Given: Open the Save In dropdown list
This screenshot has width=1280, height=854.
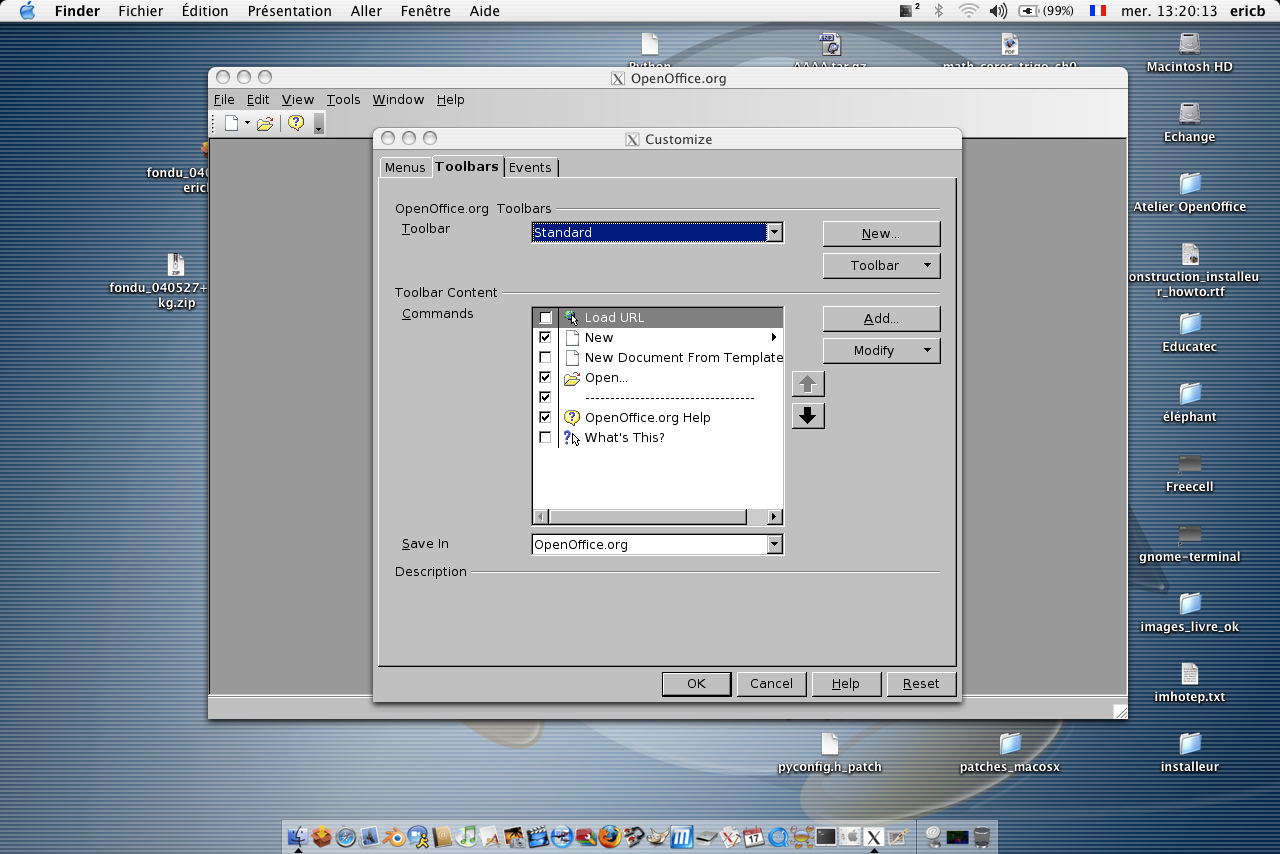Looking at the screenshot, I should [x=773, y=545].
